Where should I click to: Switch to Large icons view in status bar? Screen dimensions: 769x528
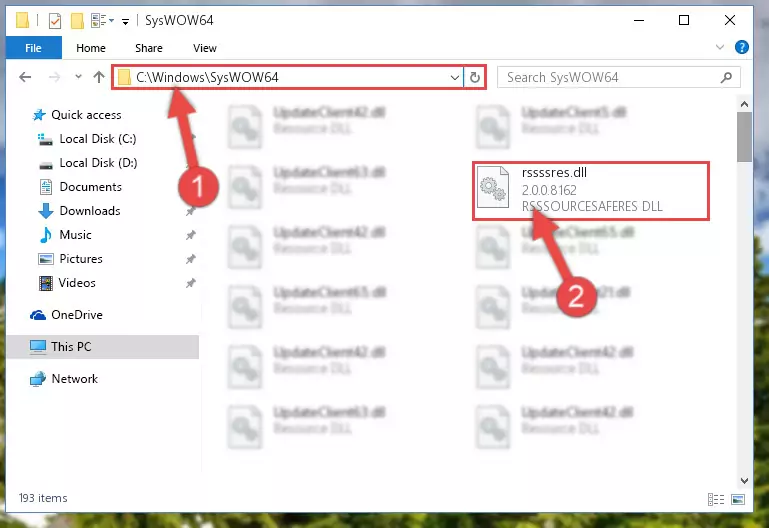738,500
